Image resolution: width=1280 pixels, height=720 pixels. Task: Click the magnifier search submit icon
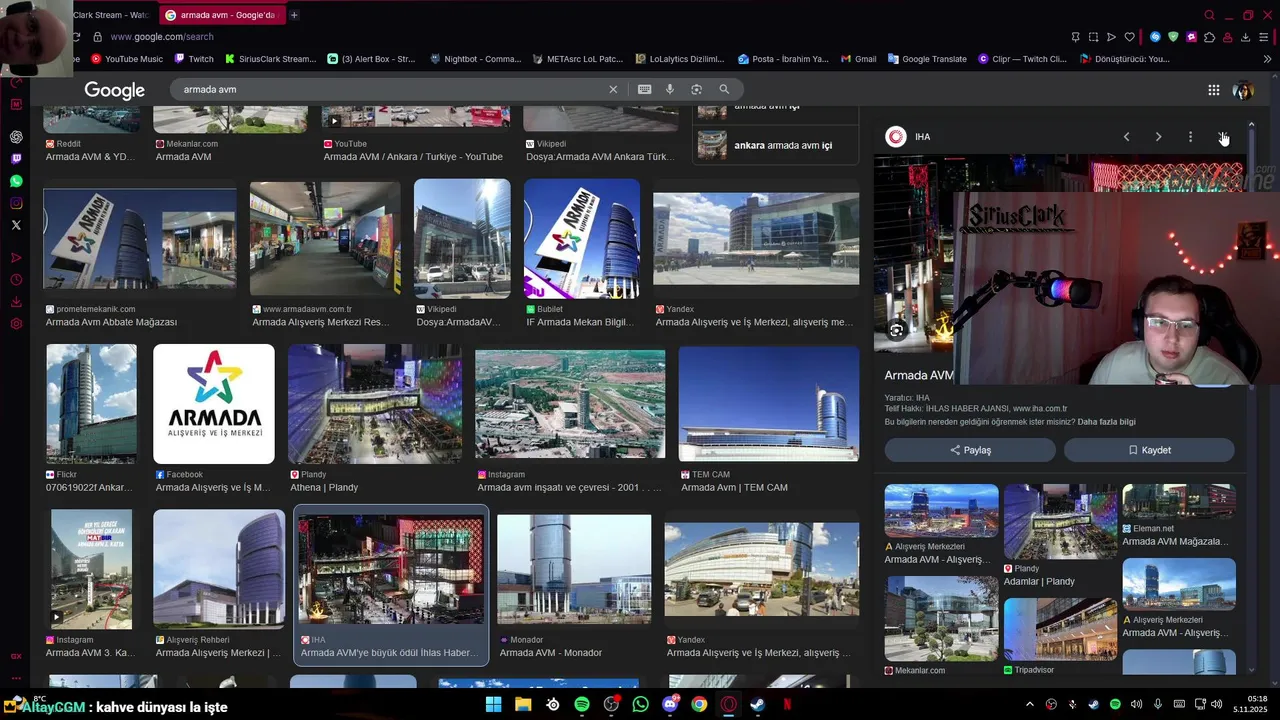[724, 89]
